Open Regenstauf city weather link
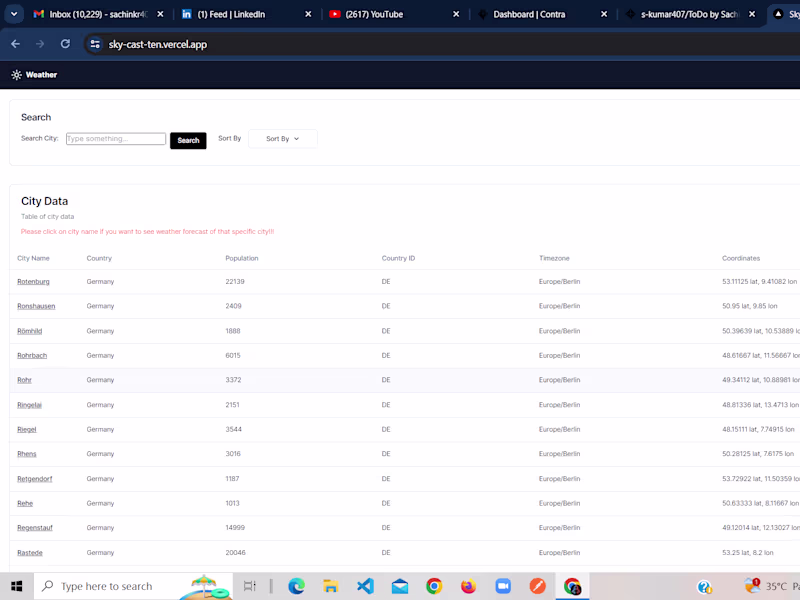This screenshot has width=800, height=600. pos(35,528)
